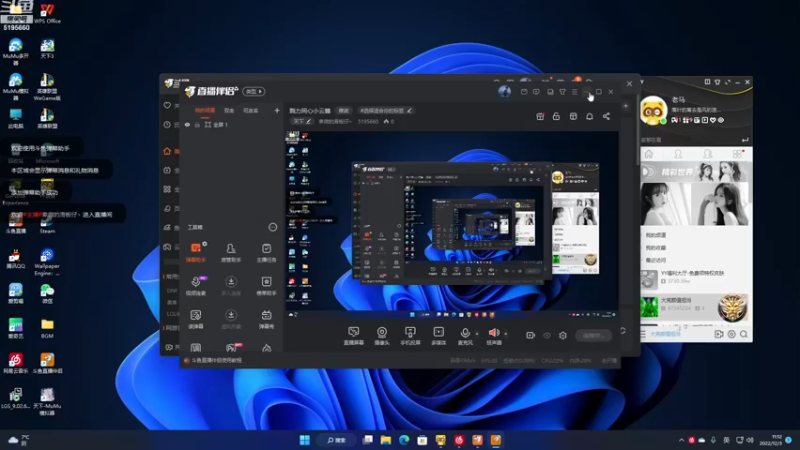The height and width of the screenshot is (450, 800).
Task: Select the second scene tab
Action: [x=229, y=110]
